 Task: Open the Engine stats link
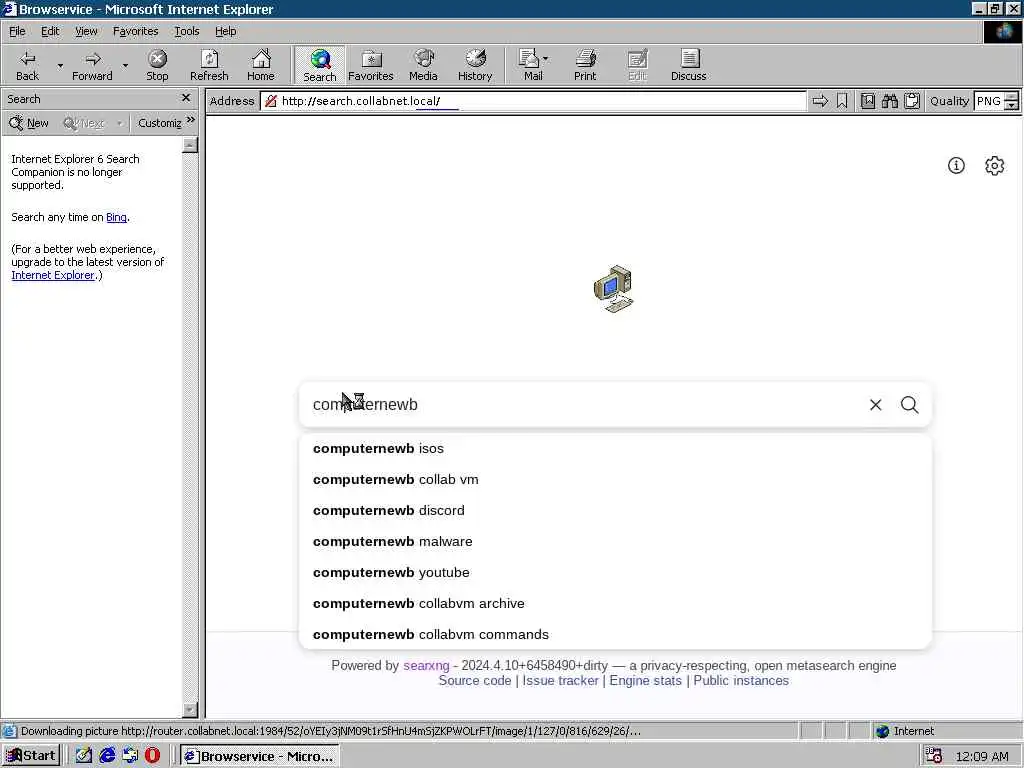click(645, 680)
